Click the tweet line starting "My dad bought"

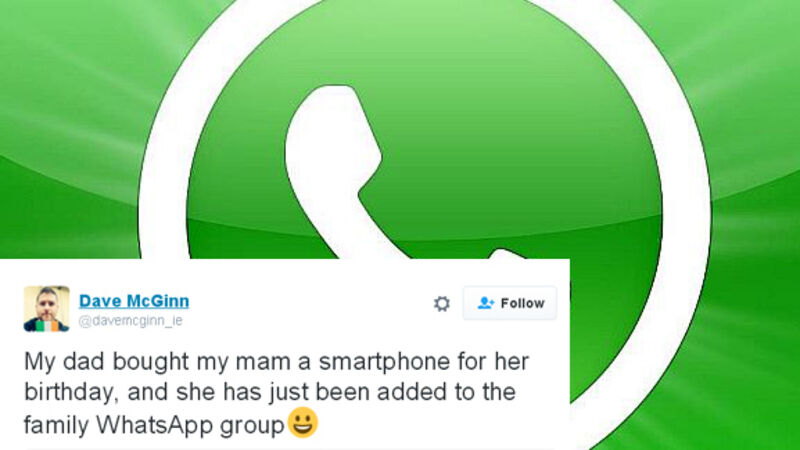(x=277, y=362)
